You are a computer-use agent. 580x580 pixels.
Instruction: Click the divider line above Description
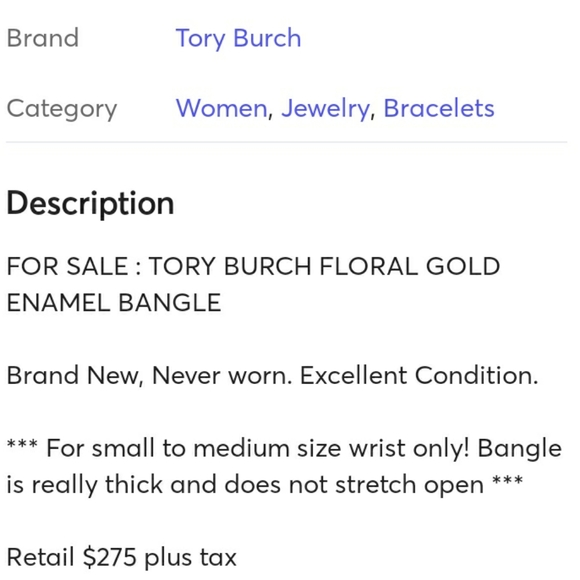(x=287, y=142)
